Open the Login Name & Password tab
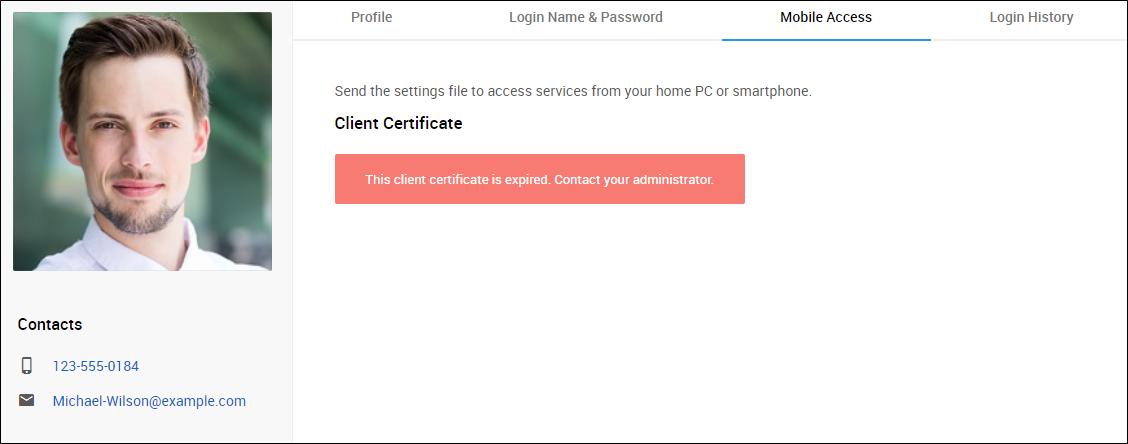 click(585, 17)
